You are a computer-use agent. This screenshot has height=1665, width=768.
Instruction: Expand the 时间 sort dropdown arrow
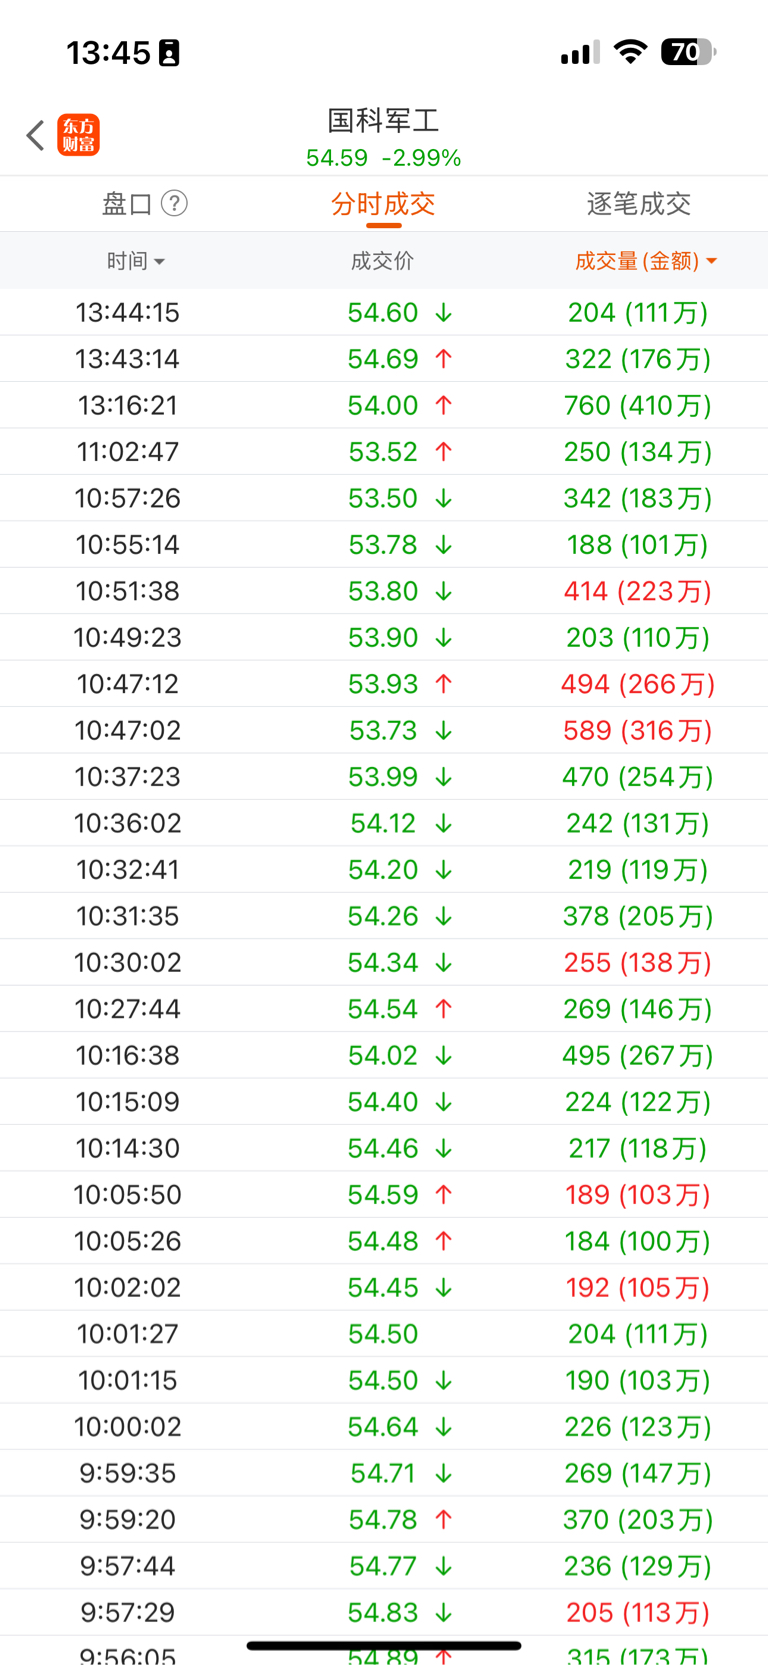pyautogui.click(x=160, y=262)
